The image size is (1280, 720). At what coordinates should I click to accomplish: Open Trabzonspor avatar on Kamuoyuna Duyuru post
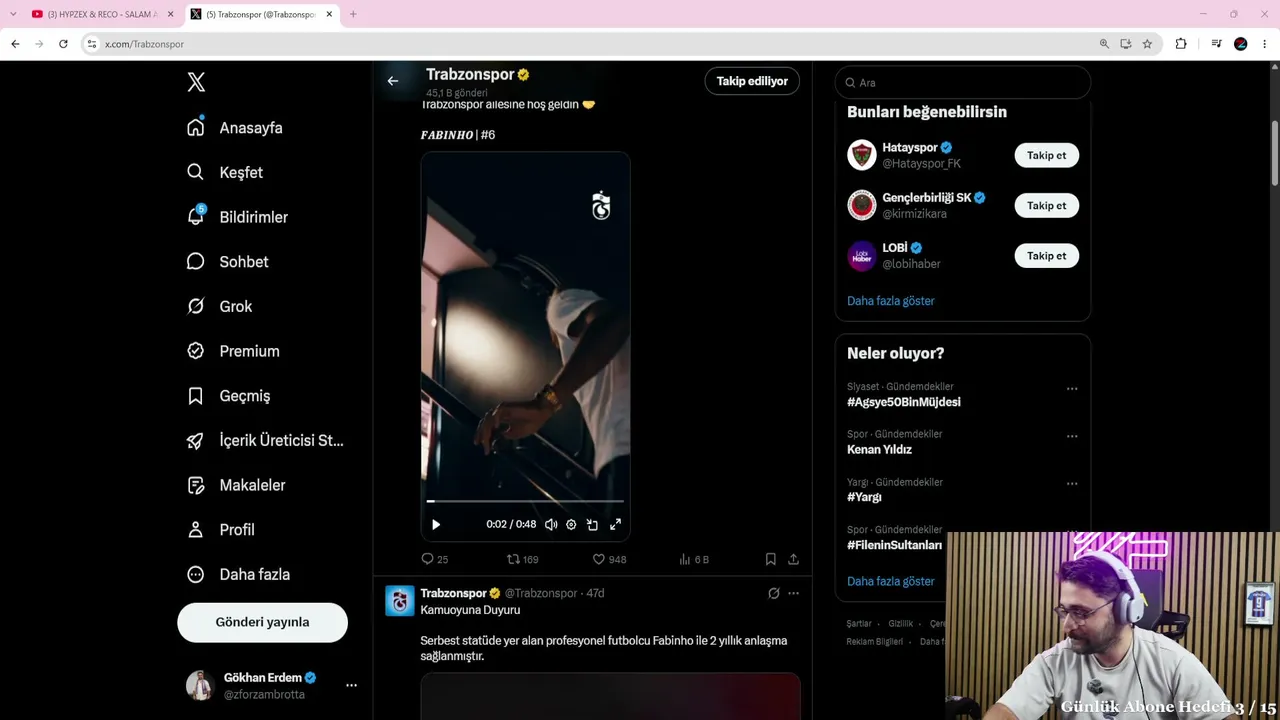pyautogui.click(x=400, y=600)
